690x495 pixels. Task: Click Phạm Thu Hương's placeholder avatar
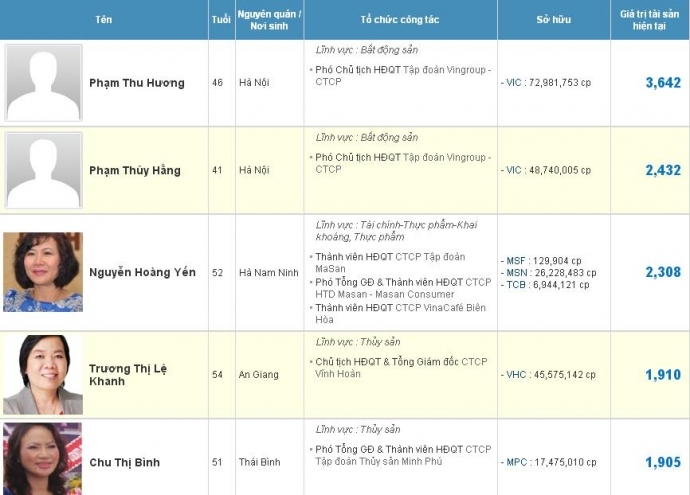(44, 83)
